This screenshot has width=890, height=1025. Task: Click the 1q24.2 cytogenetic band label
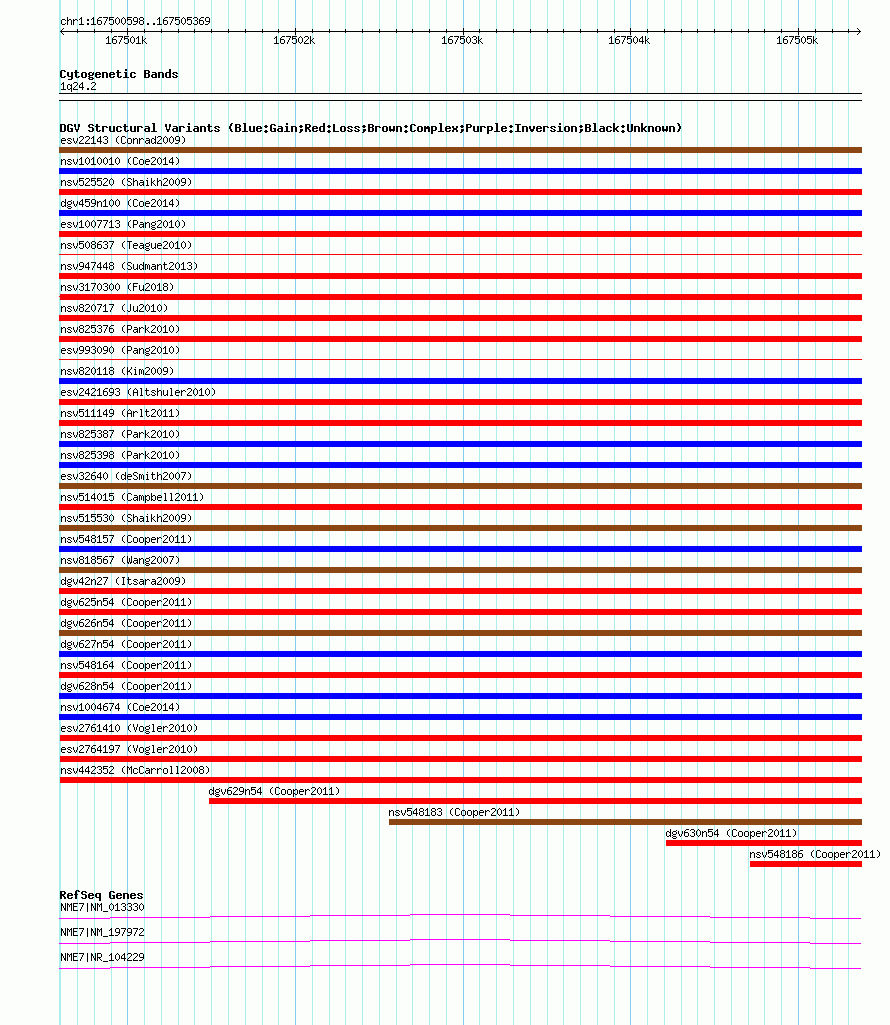78,86
